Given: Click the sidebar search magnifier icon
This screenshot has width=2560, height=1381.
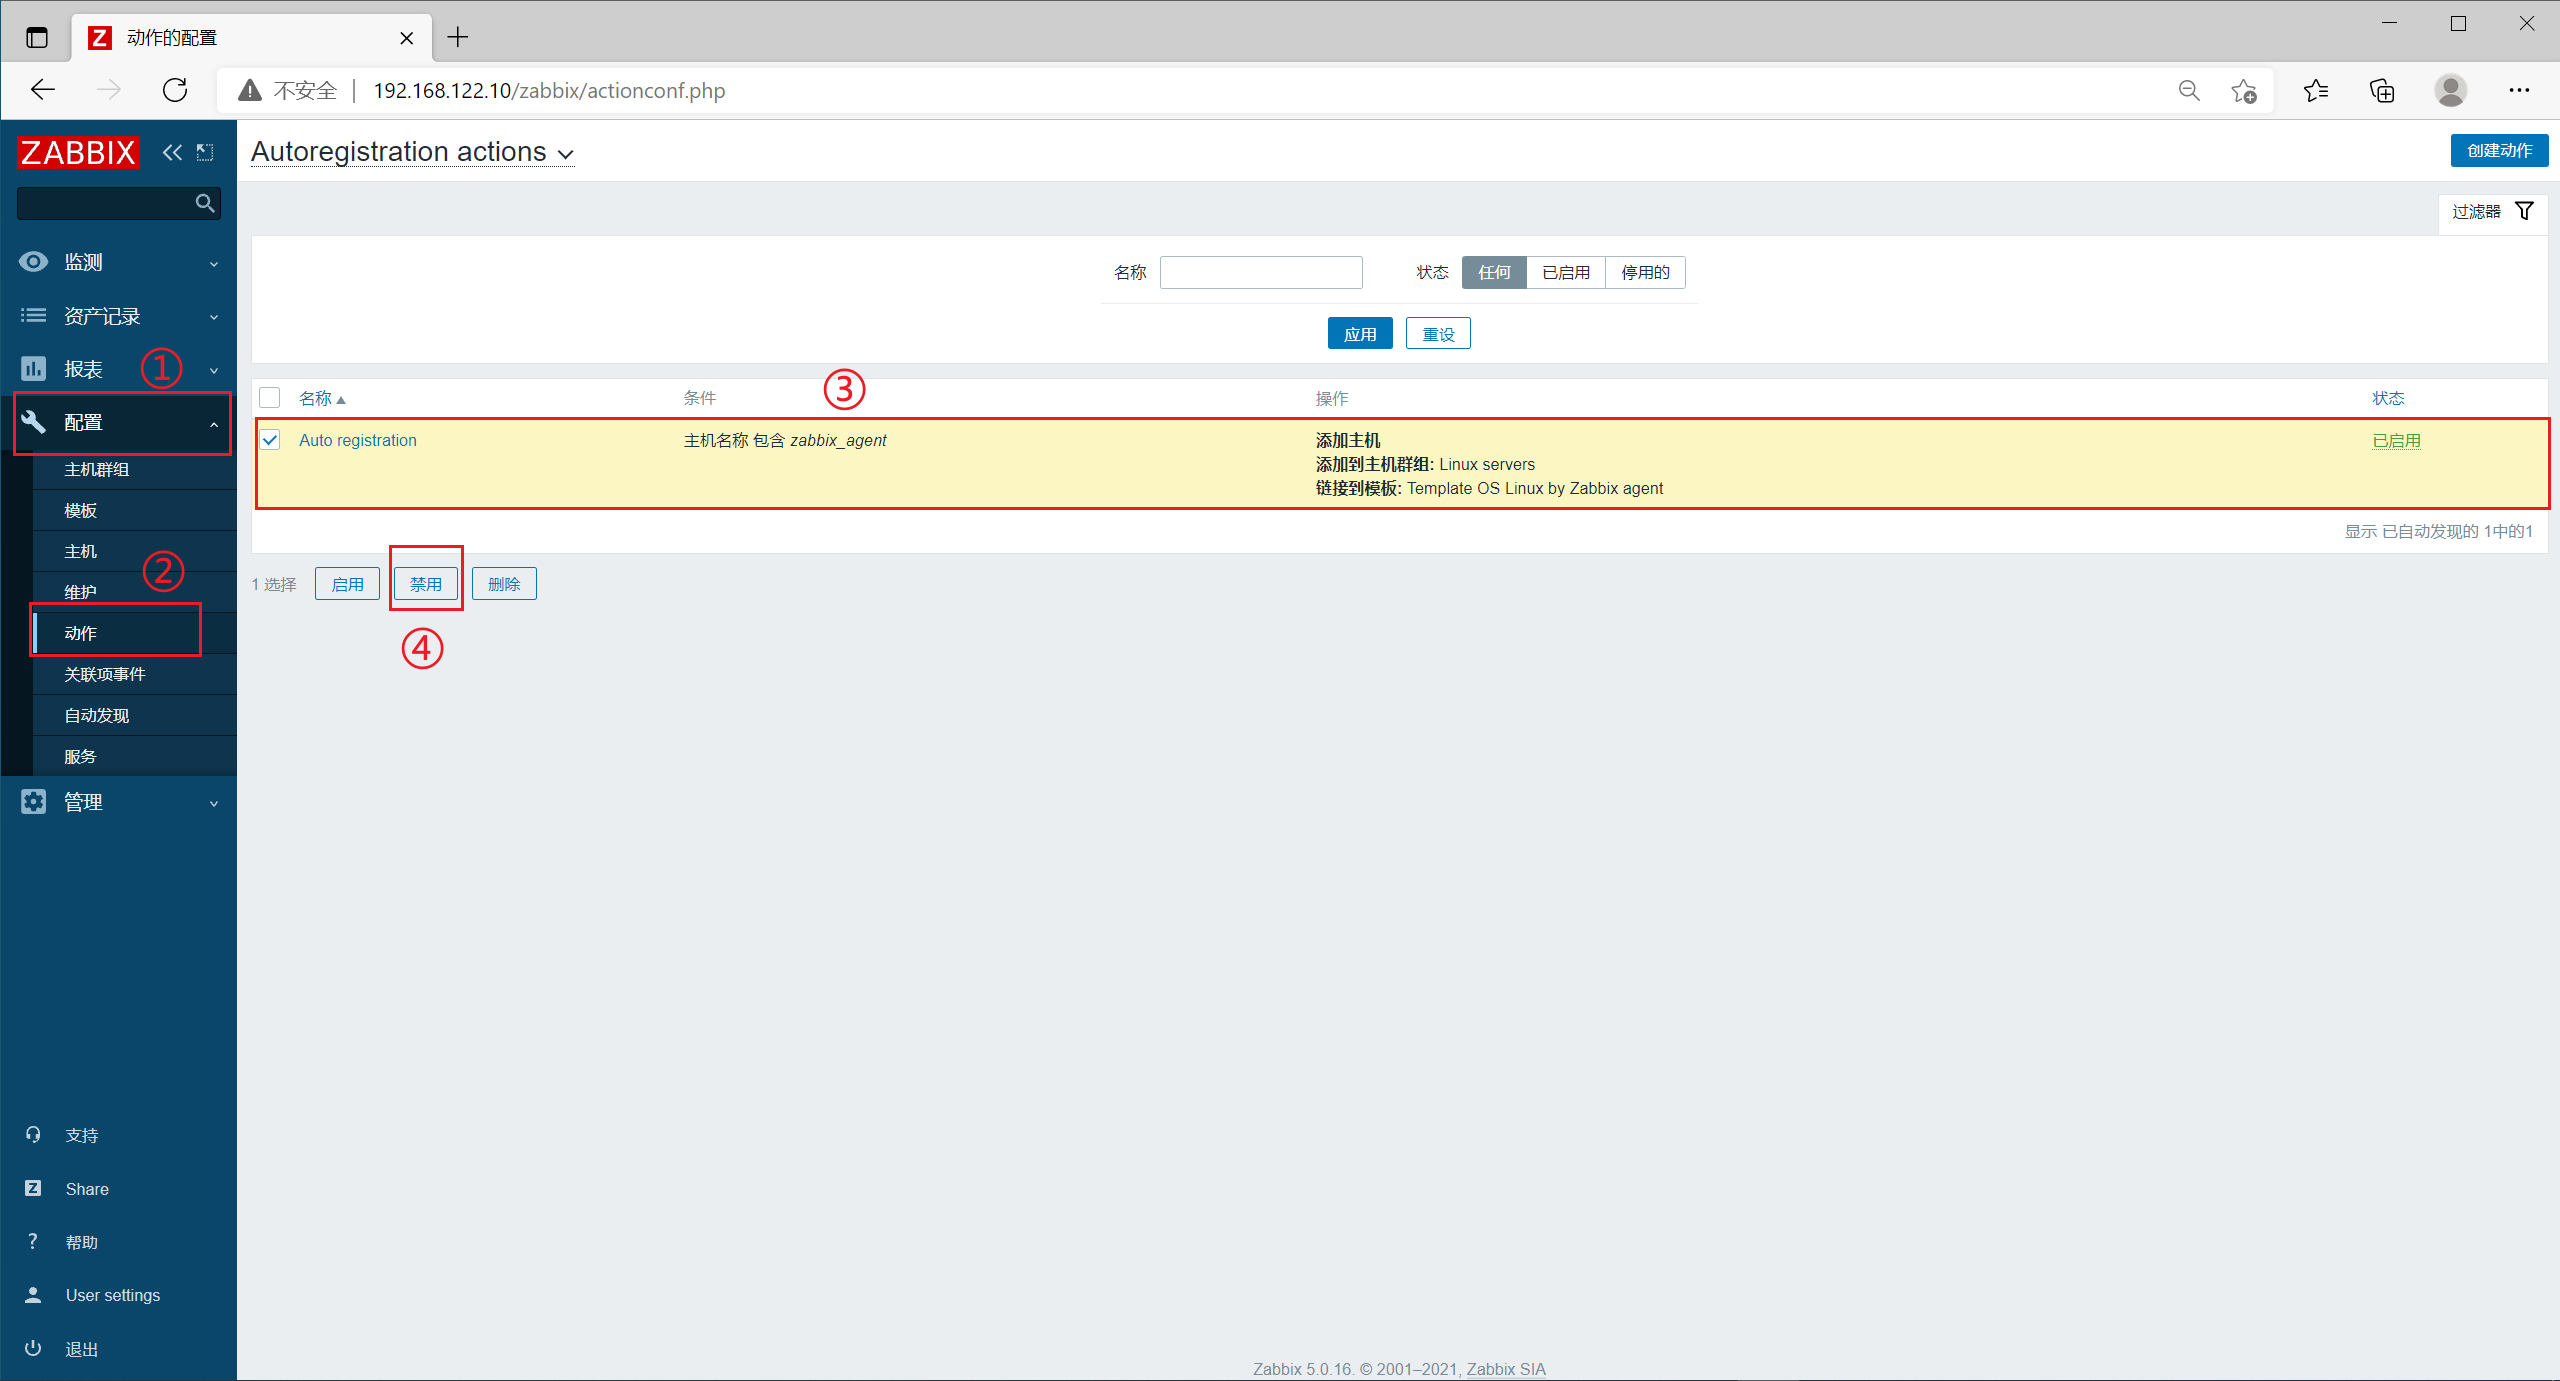Looking at the screenshot, I should 205,203.
